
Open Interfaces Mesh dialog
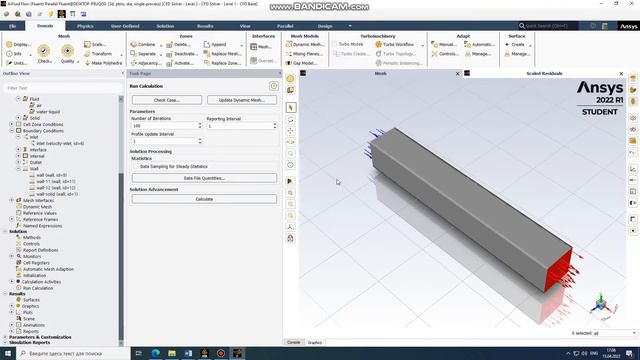(261, 47)
